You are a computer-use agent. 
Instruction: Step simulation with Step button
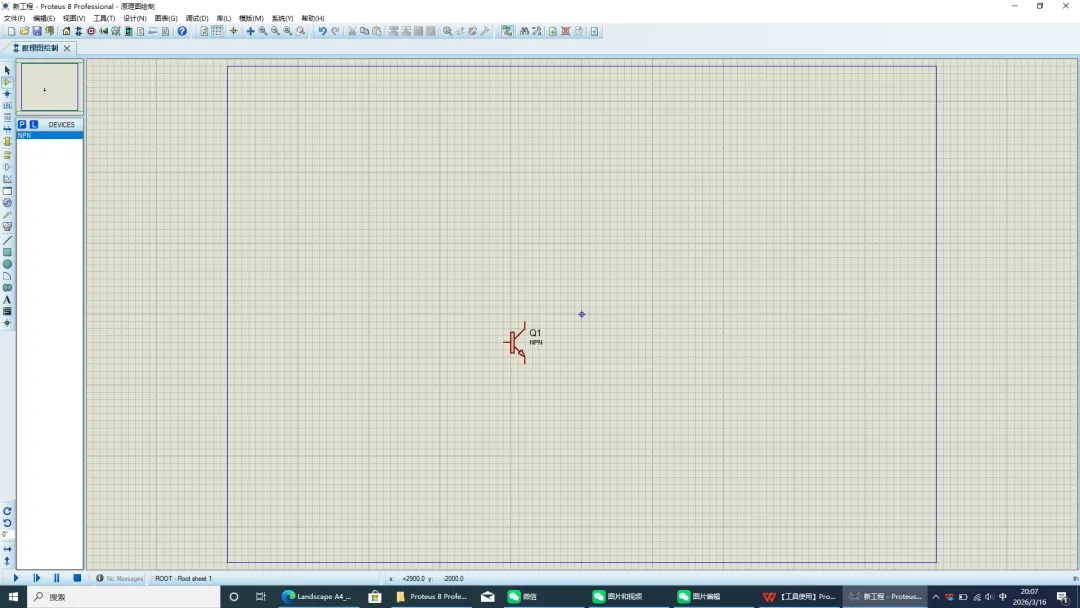click(37, 578)
